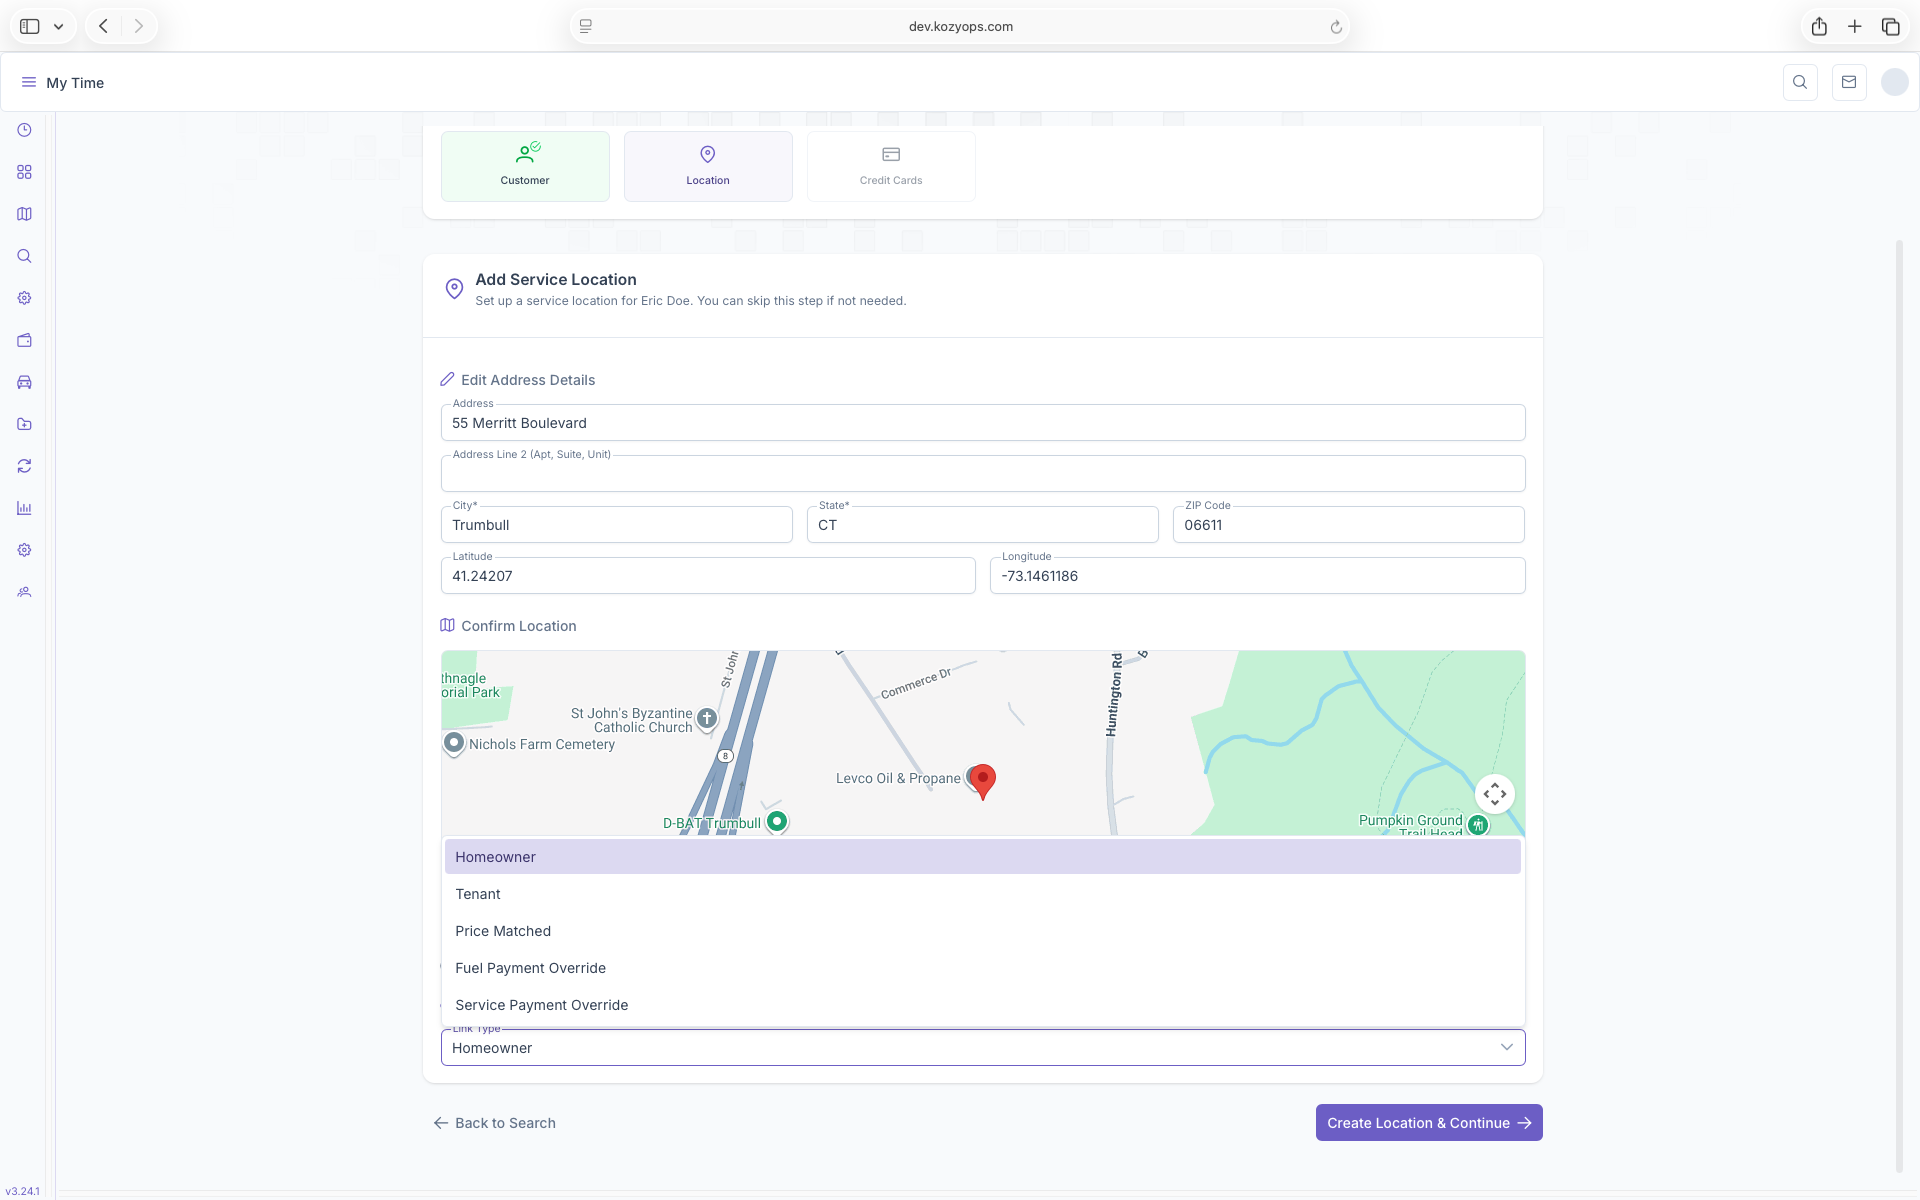This screenshot has width=1920, height=1200.
Task: Open the Link Type dropdown chevron
Action: 1506,1047
